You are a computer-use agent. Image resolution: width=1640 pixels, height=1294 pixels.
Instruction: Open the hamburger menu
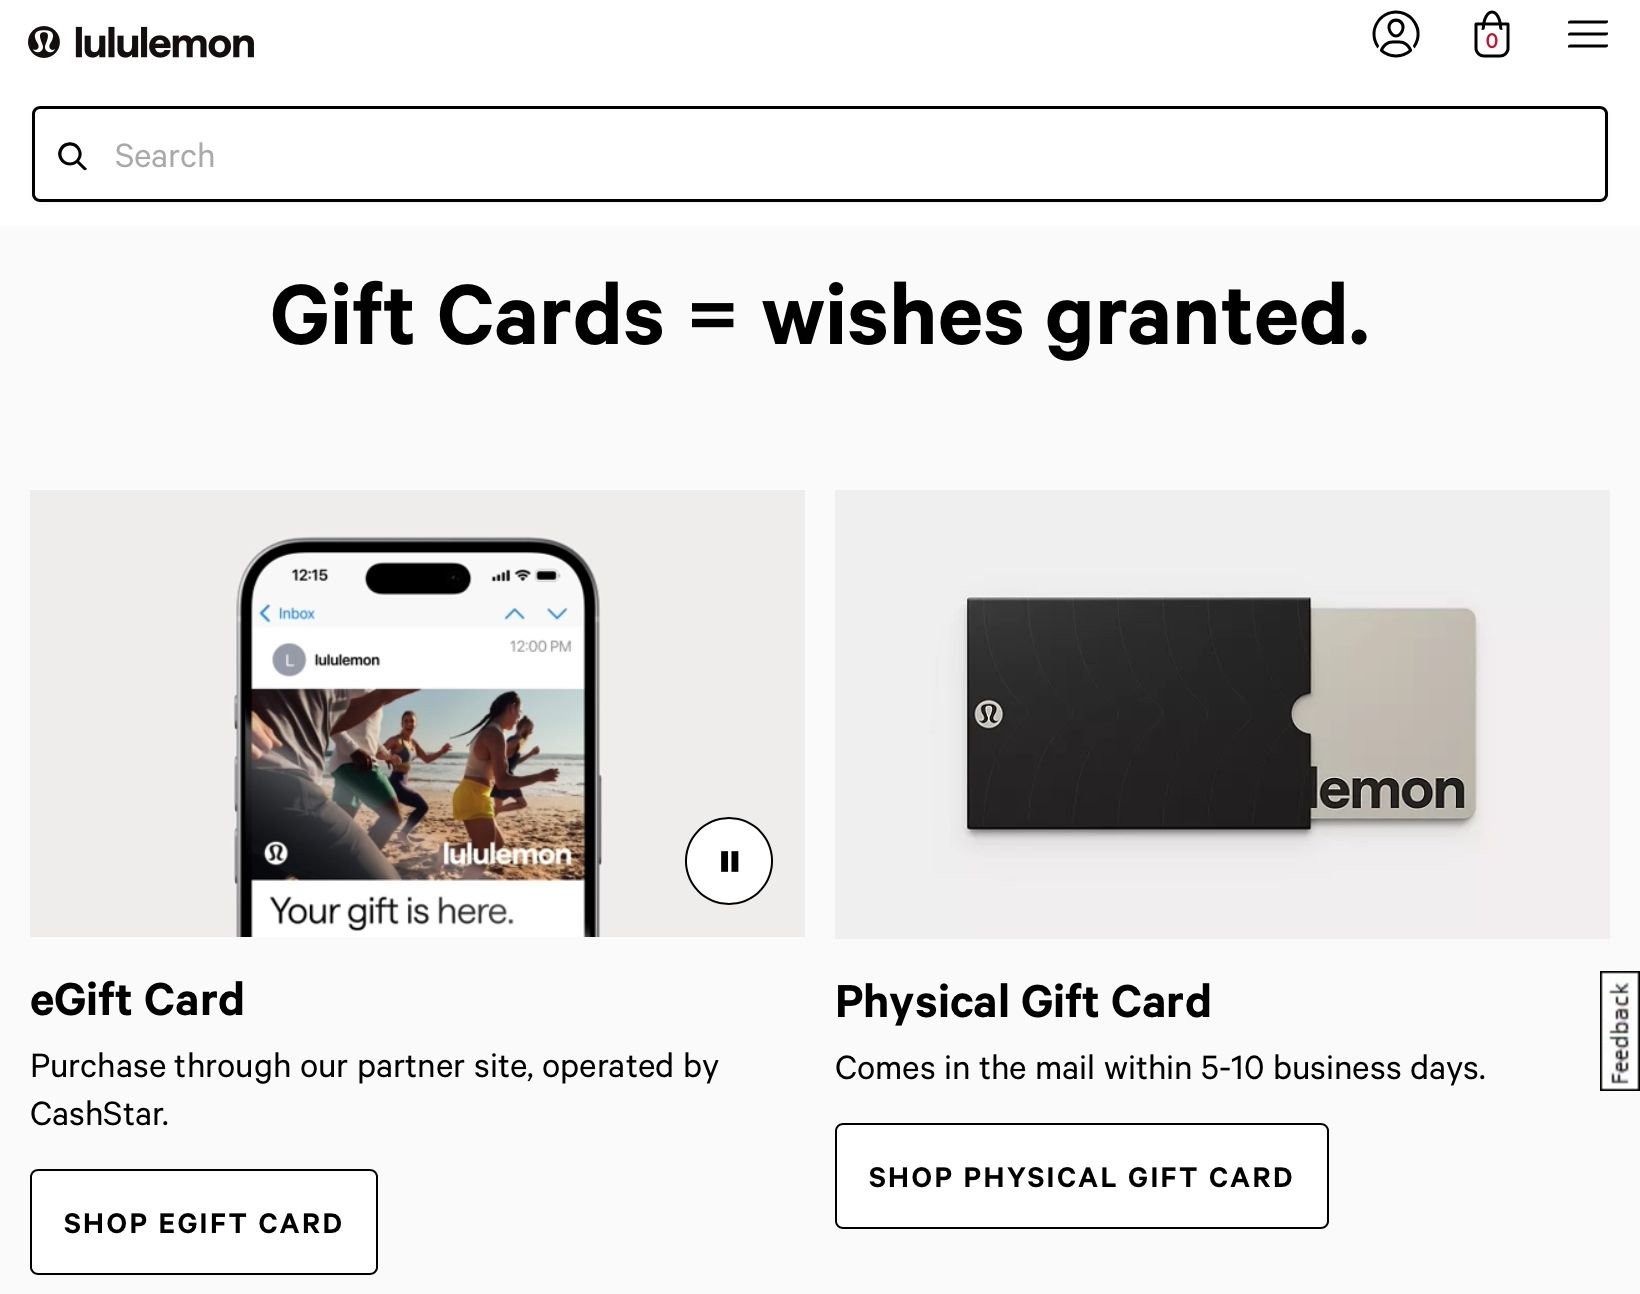click(1588, 34)
